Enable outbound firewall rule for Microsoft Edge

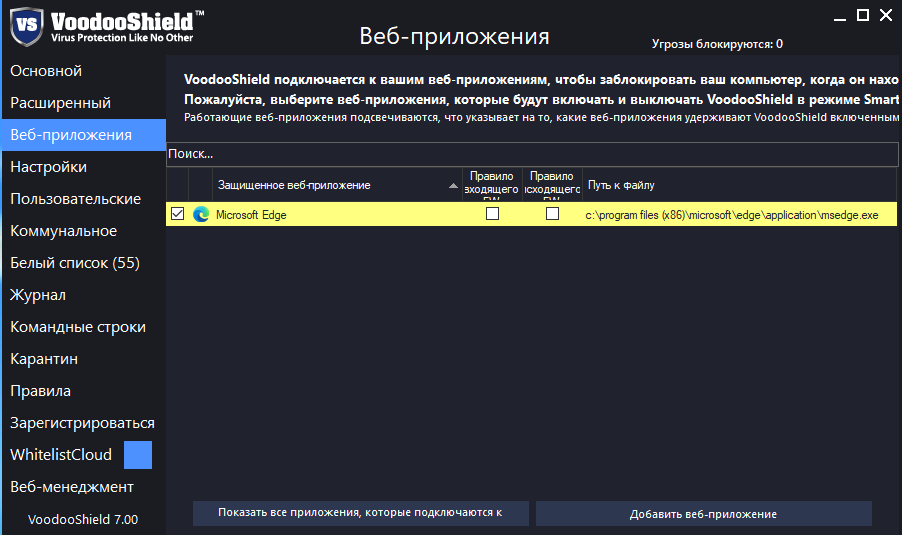(x=552, y=214)
